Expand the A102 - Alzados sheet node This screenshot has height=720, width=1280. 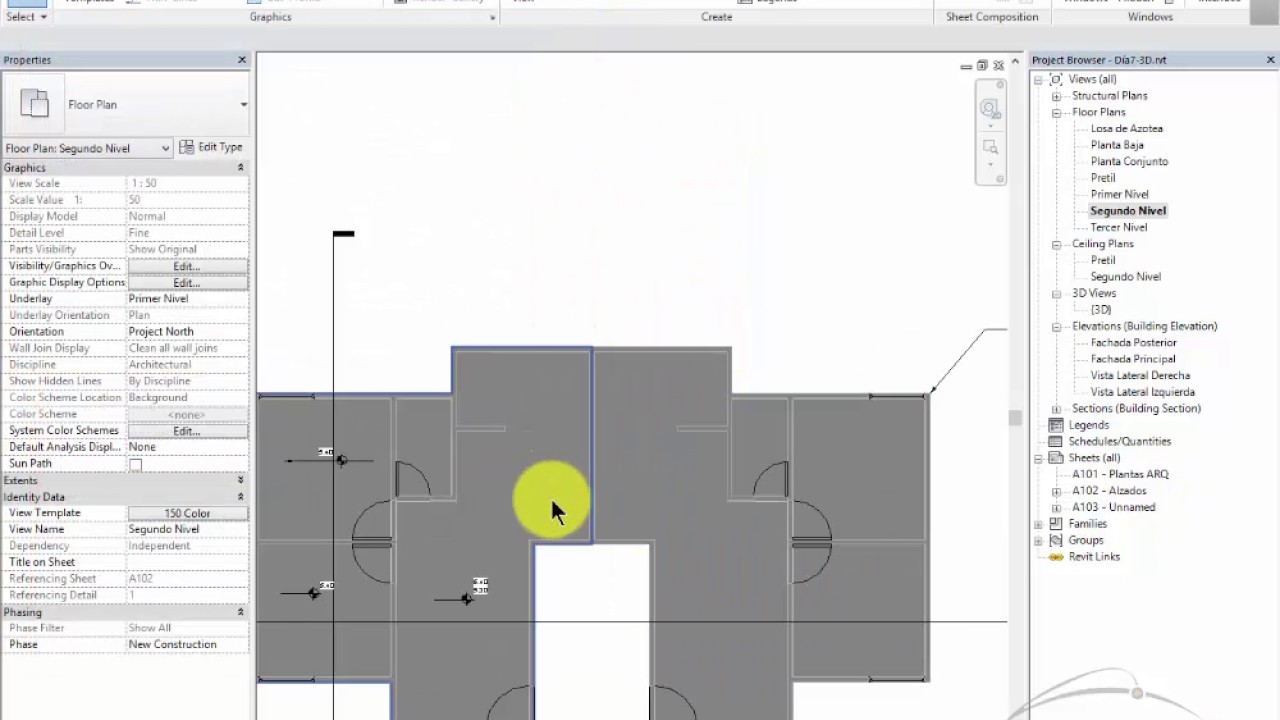click(1056, 491)
